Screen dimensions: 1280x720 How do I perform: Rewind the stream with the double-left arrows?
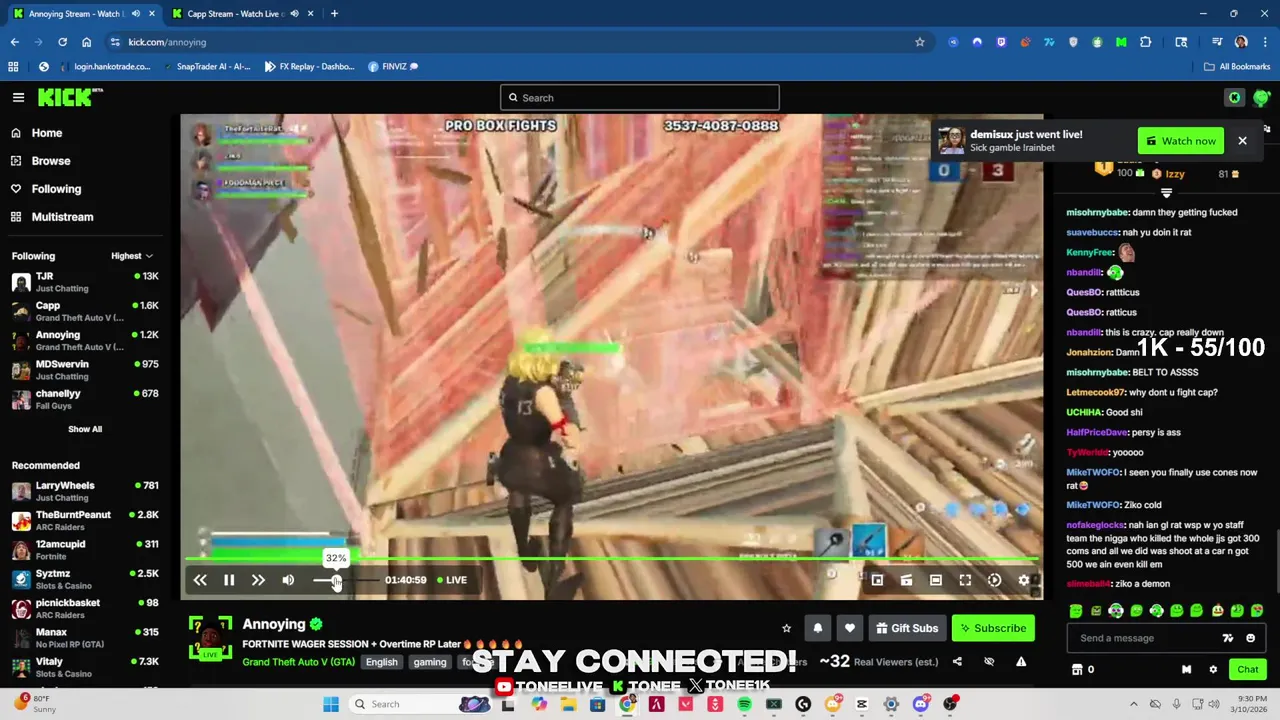[x=200, y=580]
